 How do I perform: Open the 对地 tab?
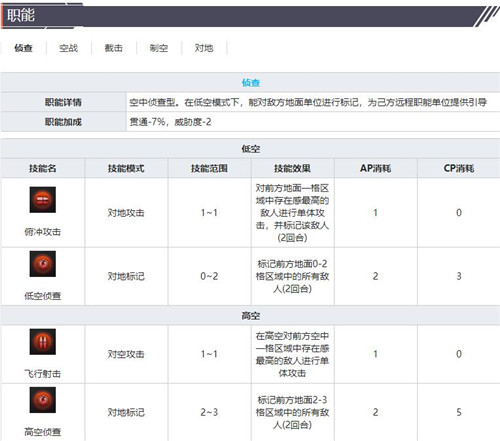pyautogui.click(x=204, y=48)
